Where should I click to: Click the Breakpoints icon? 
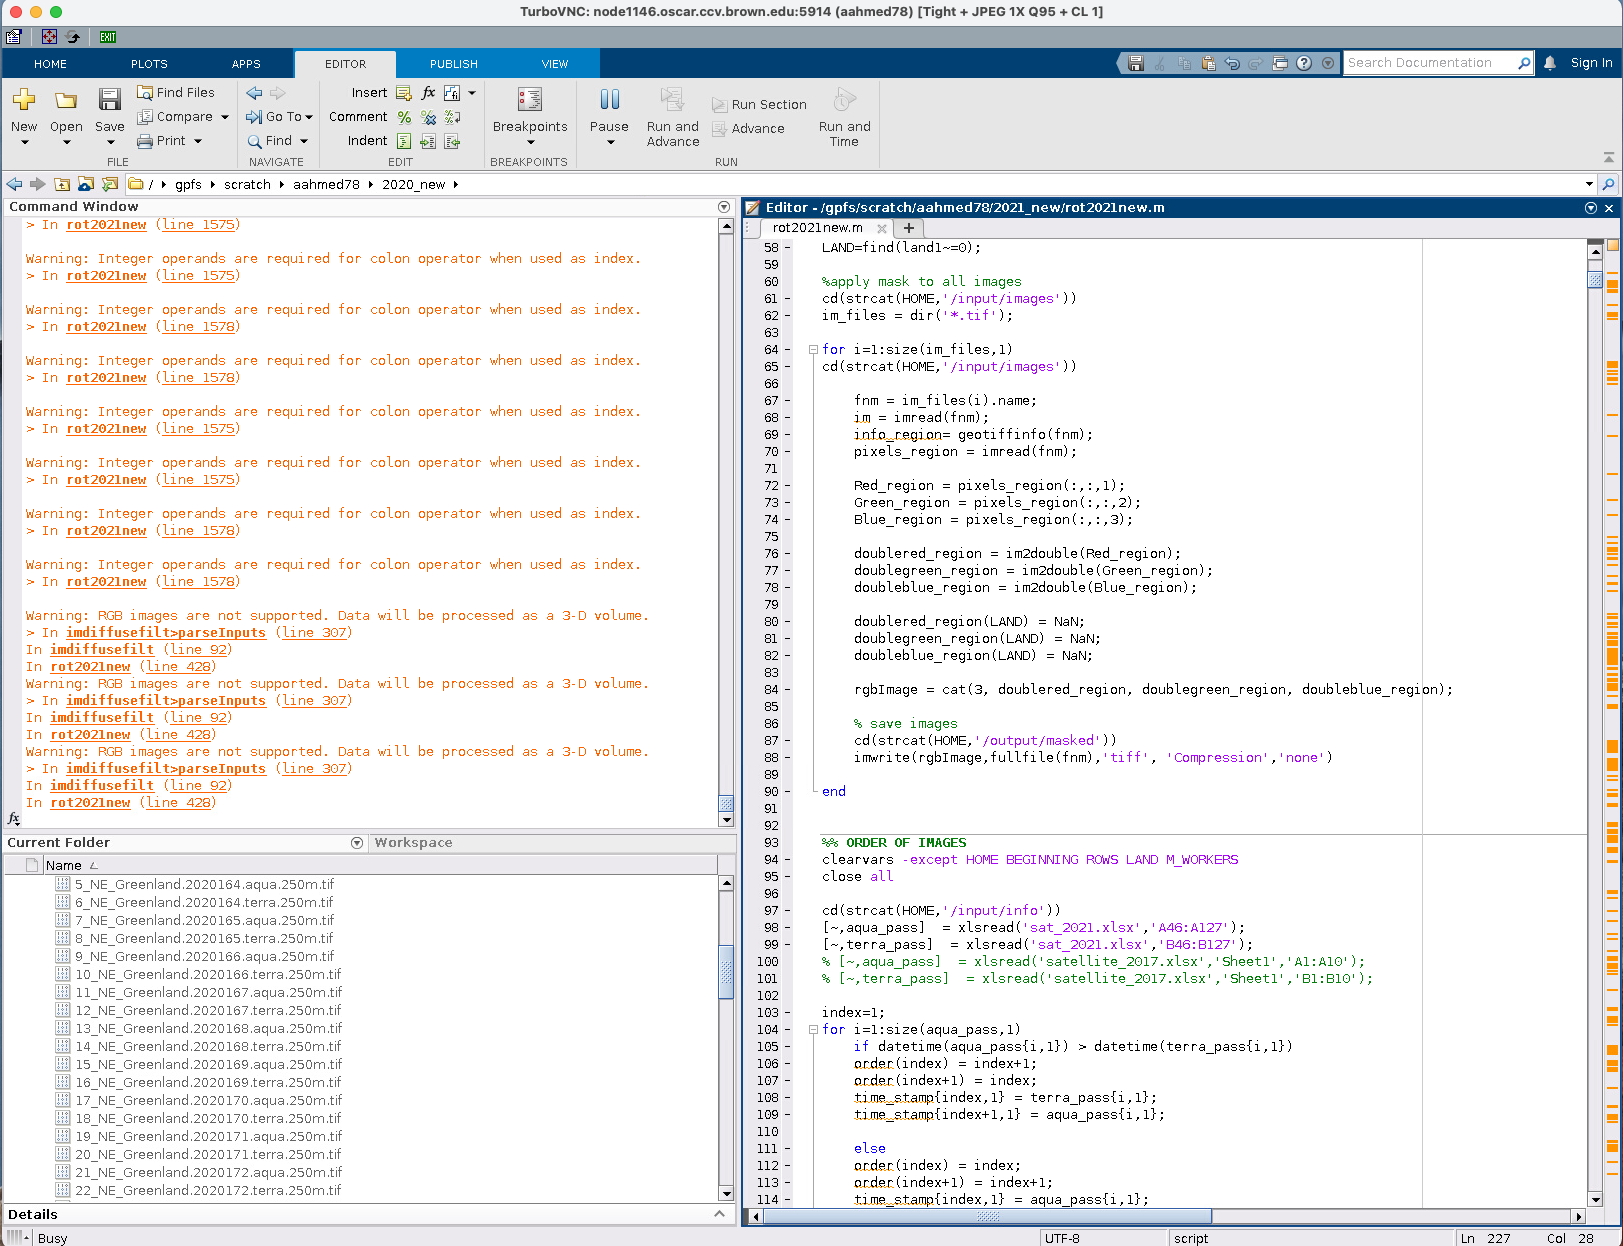(529, 100)
